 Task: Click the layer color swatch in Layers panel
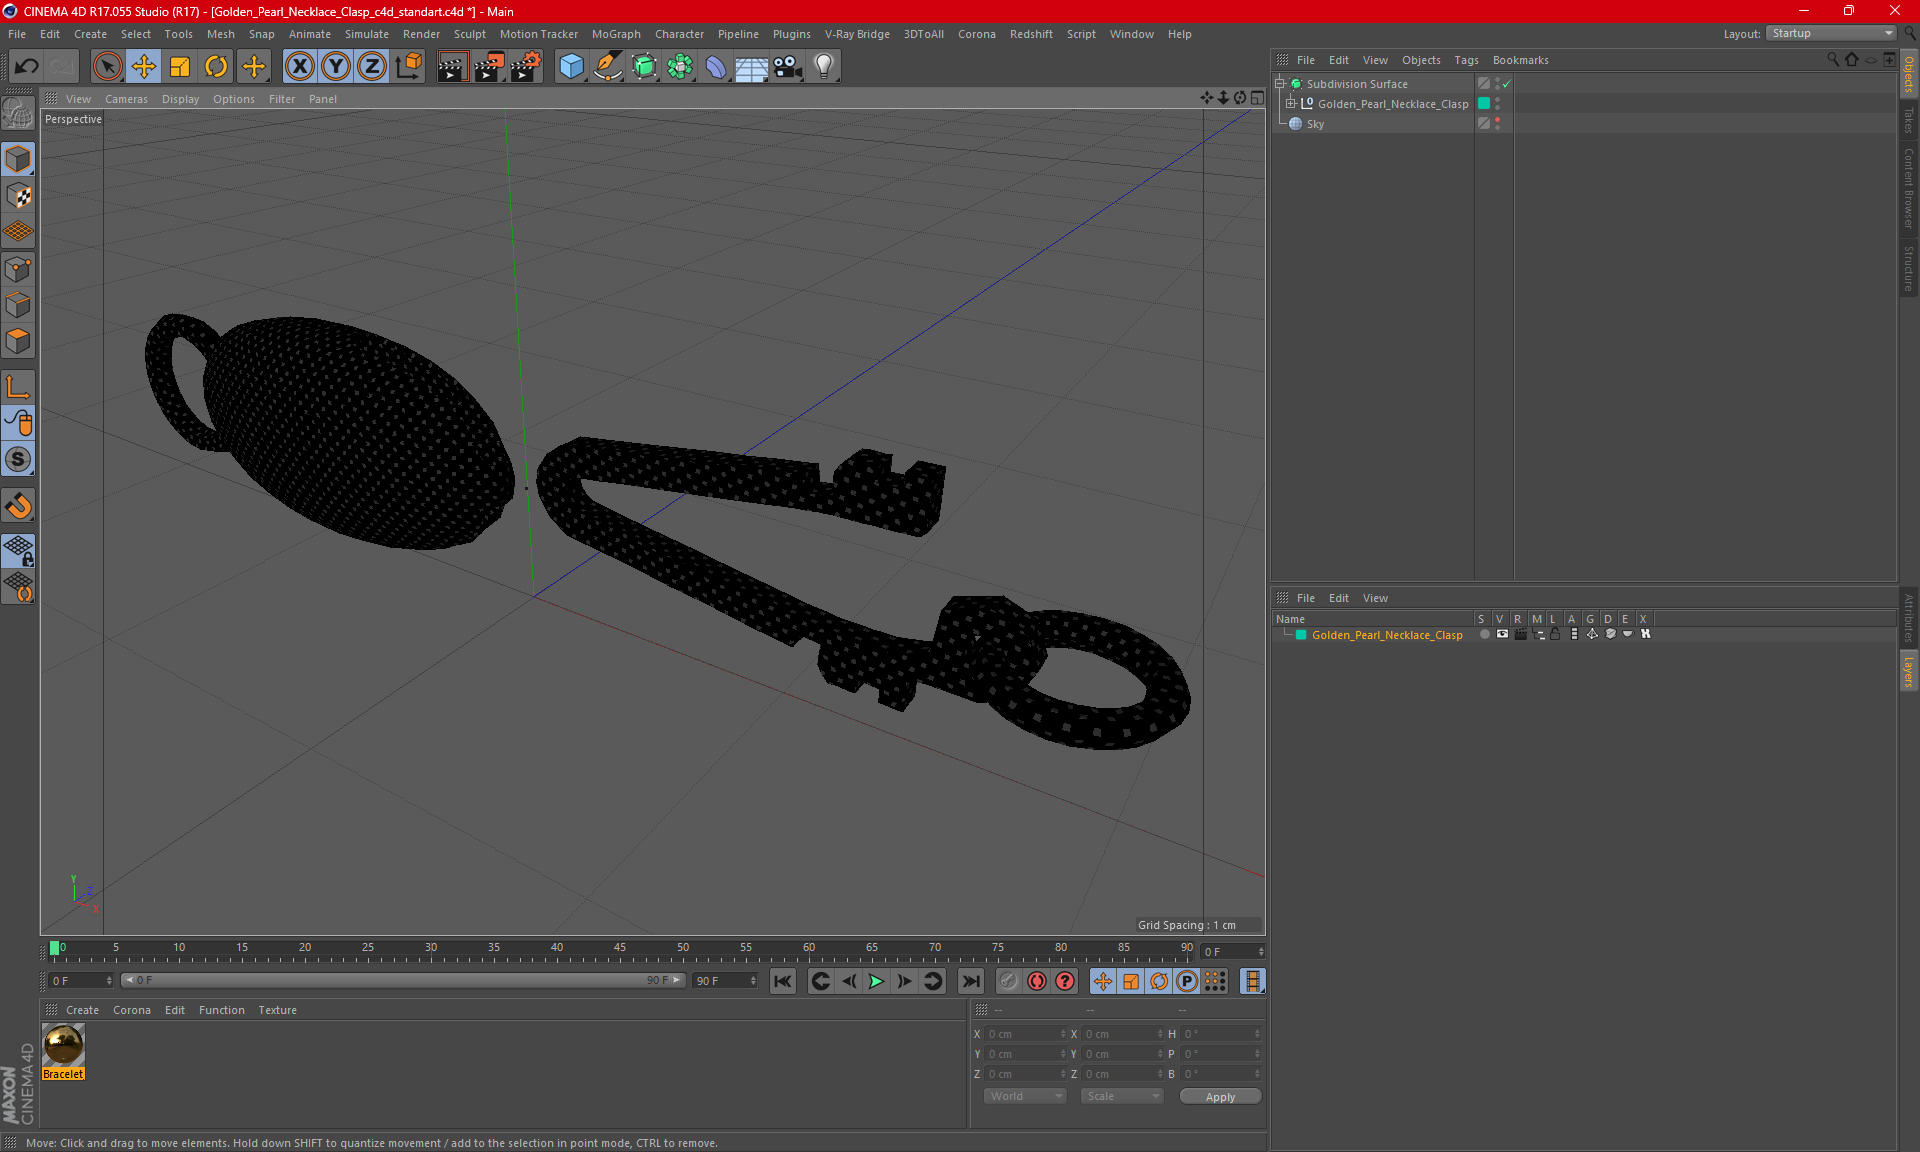coord(1301,635)
